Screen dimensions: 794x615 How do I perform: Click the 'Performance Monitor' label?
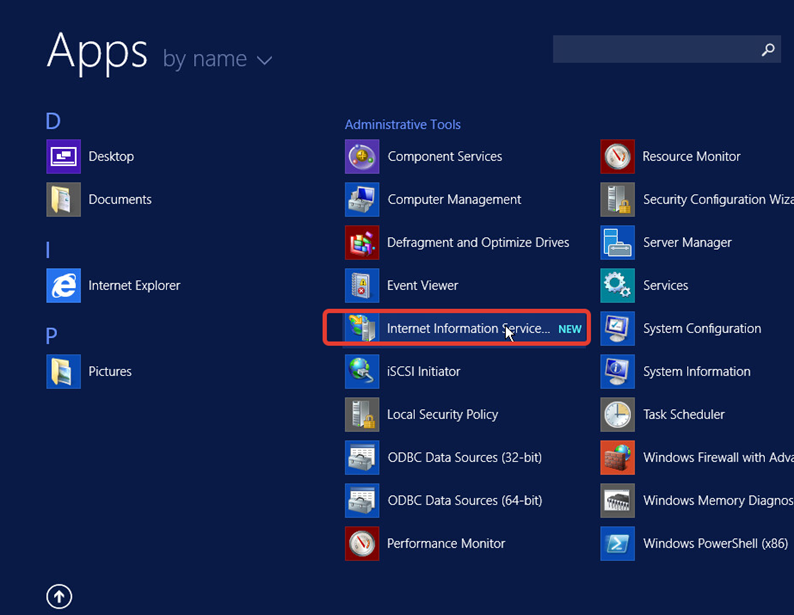click(x=446, y=544)
